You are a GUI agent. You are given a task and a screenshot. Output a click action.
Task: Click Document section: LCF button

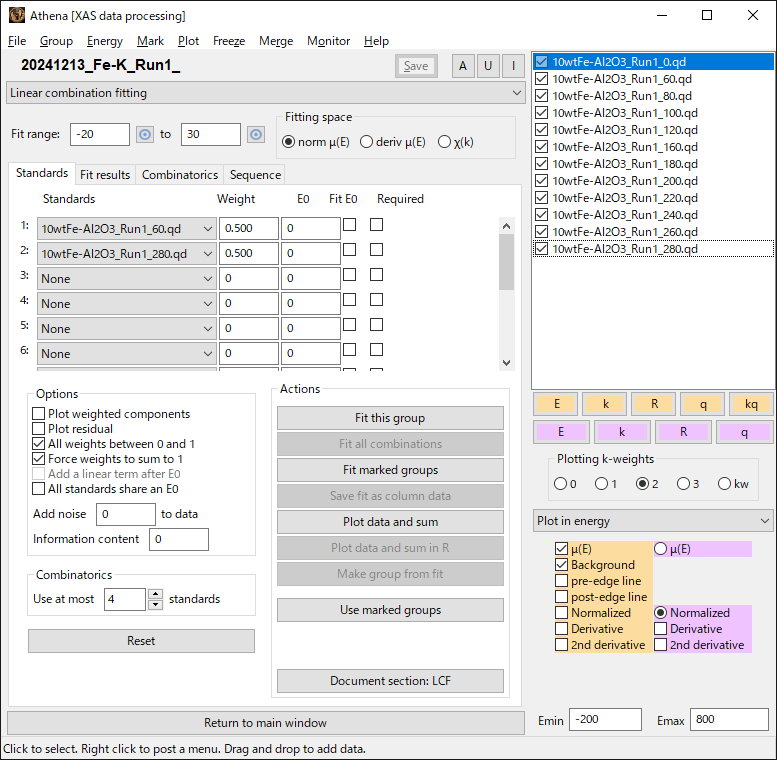(390, 681)
